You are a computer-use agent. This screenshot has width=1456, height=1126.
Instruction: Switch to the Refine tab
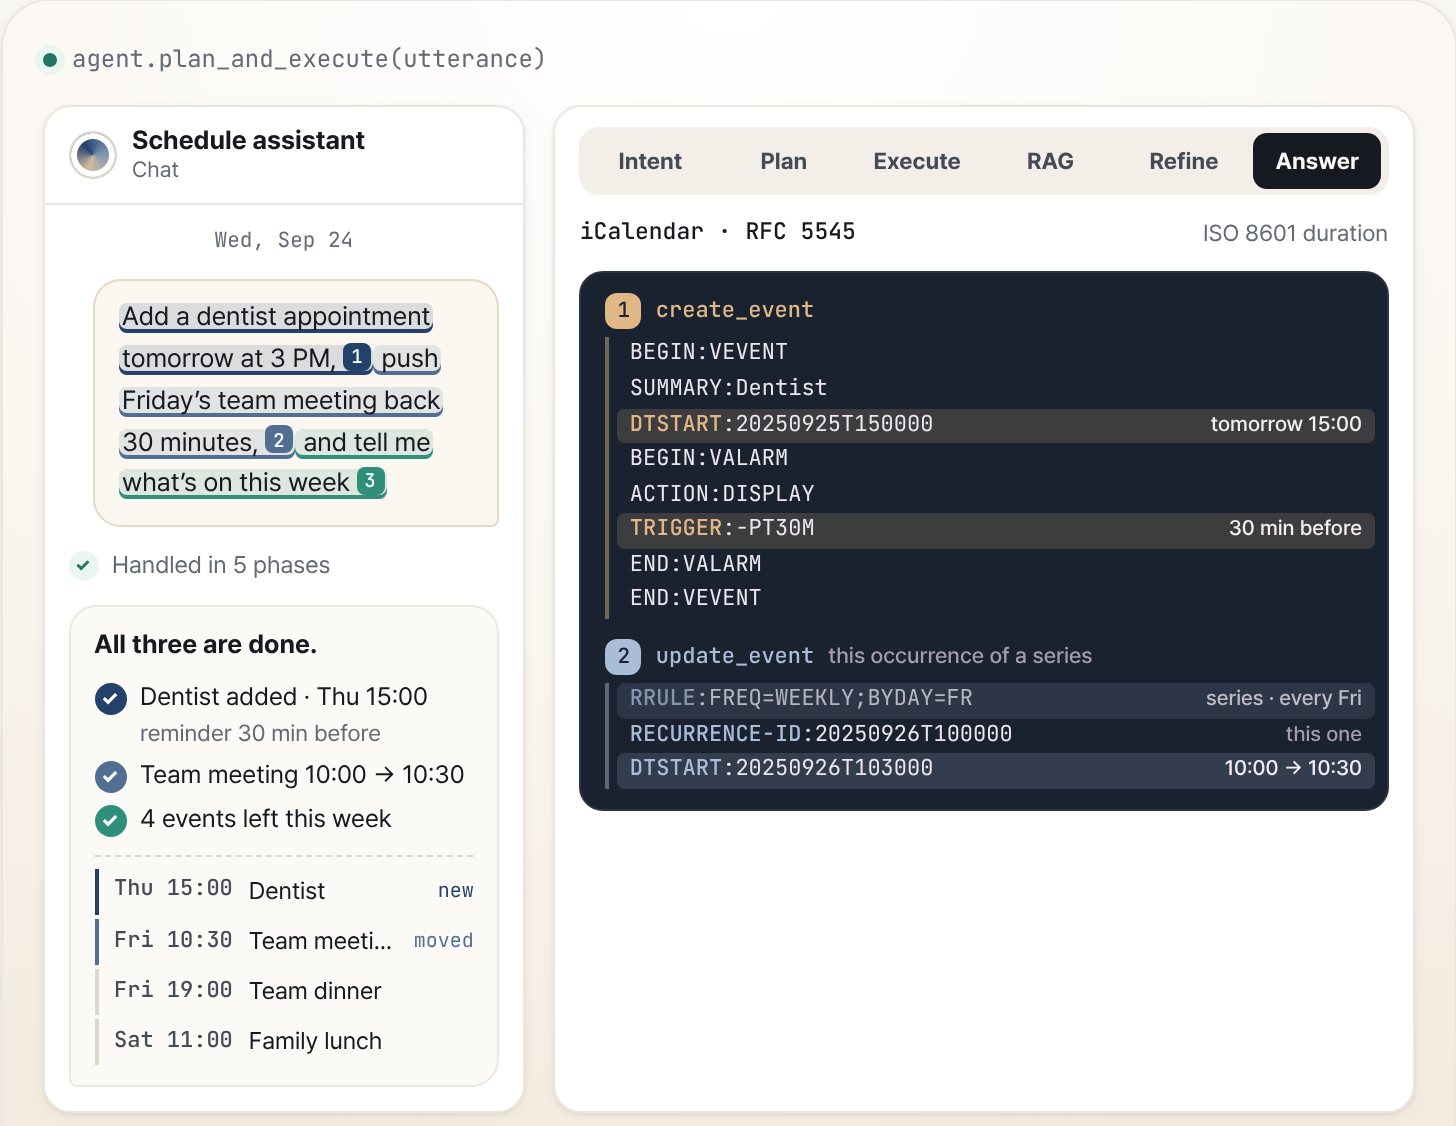[1183, 161]
